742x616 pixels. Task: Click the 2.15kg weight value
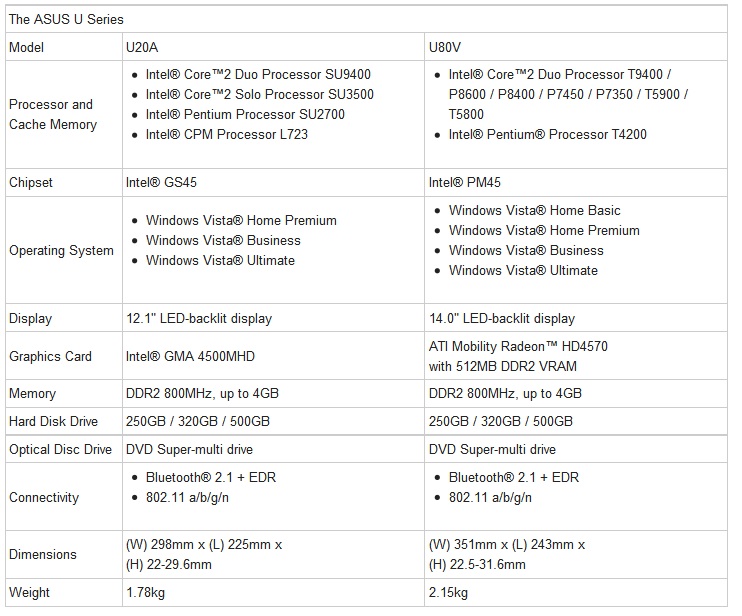(x=448, y=592)
